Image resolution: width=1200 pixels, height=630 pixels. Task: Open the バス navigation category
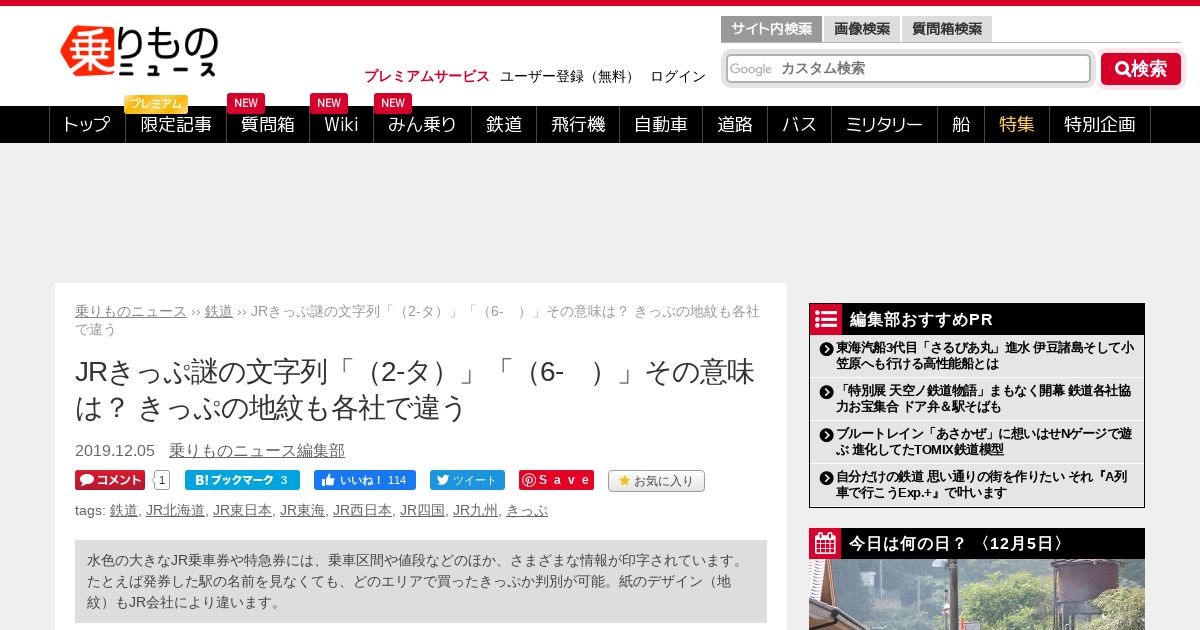(x=799, y=125)
